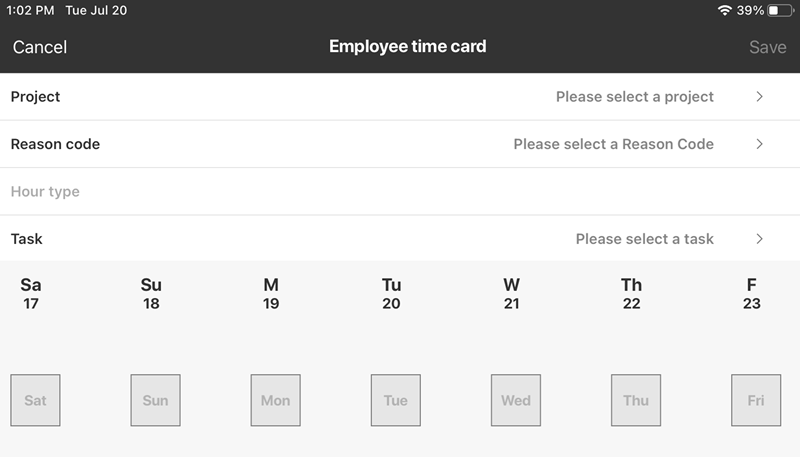Tap the Tue hours box

(x=395, y=400)
